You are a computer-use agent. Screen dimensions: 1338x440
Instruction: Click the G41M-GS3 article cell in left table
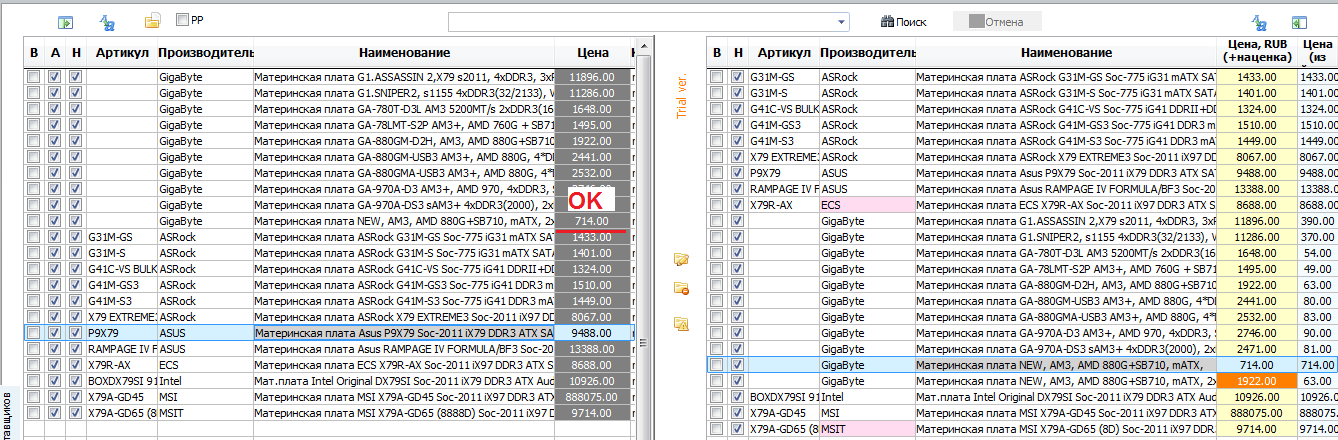[120, 284]
